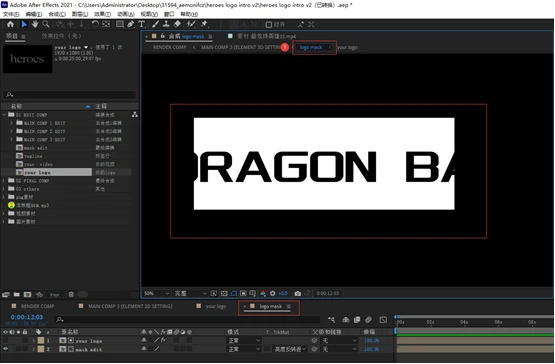Image resolution: width=555 pixels, height=364 pixels.
Task: Switch to MAIN COMP 3 (ELEMENT 3D SETTING) timeline tab
Action: [130, 306]
